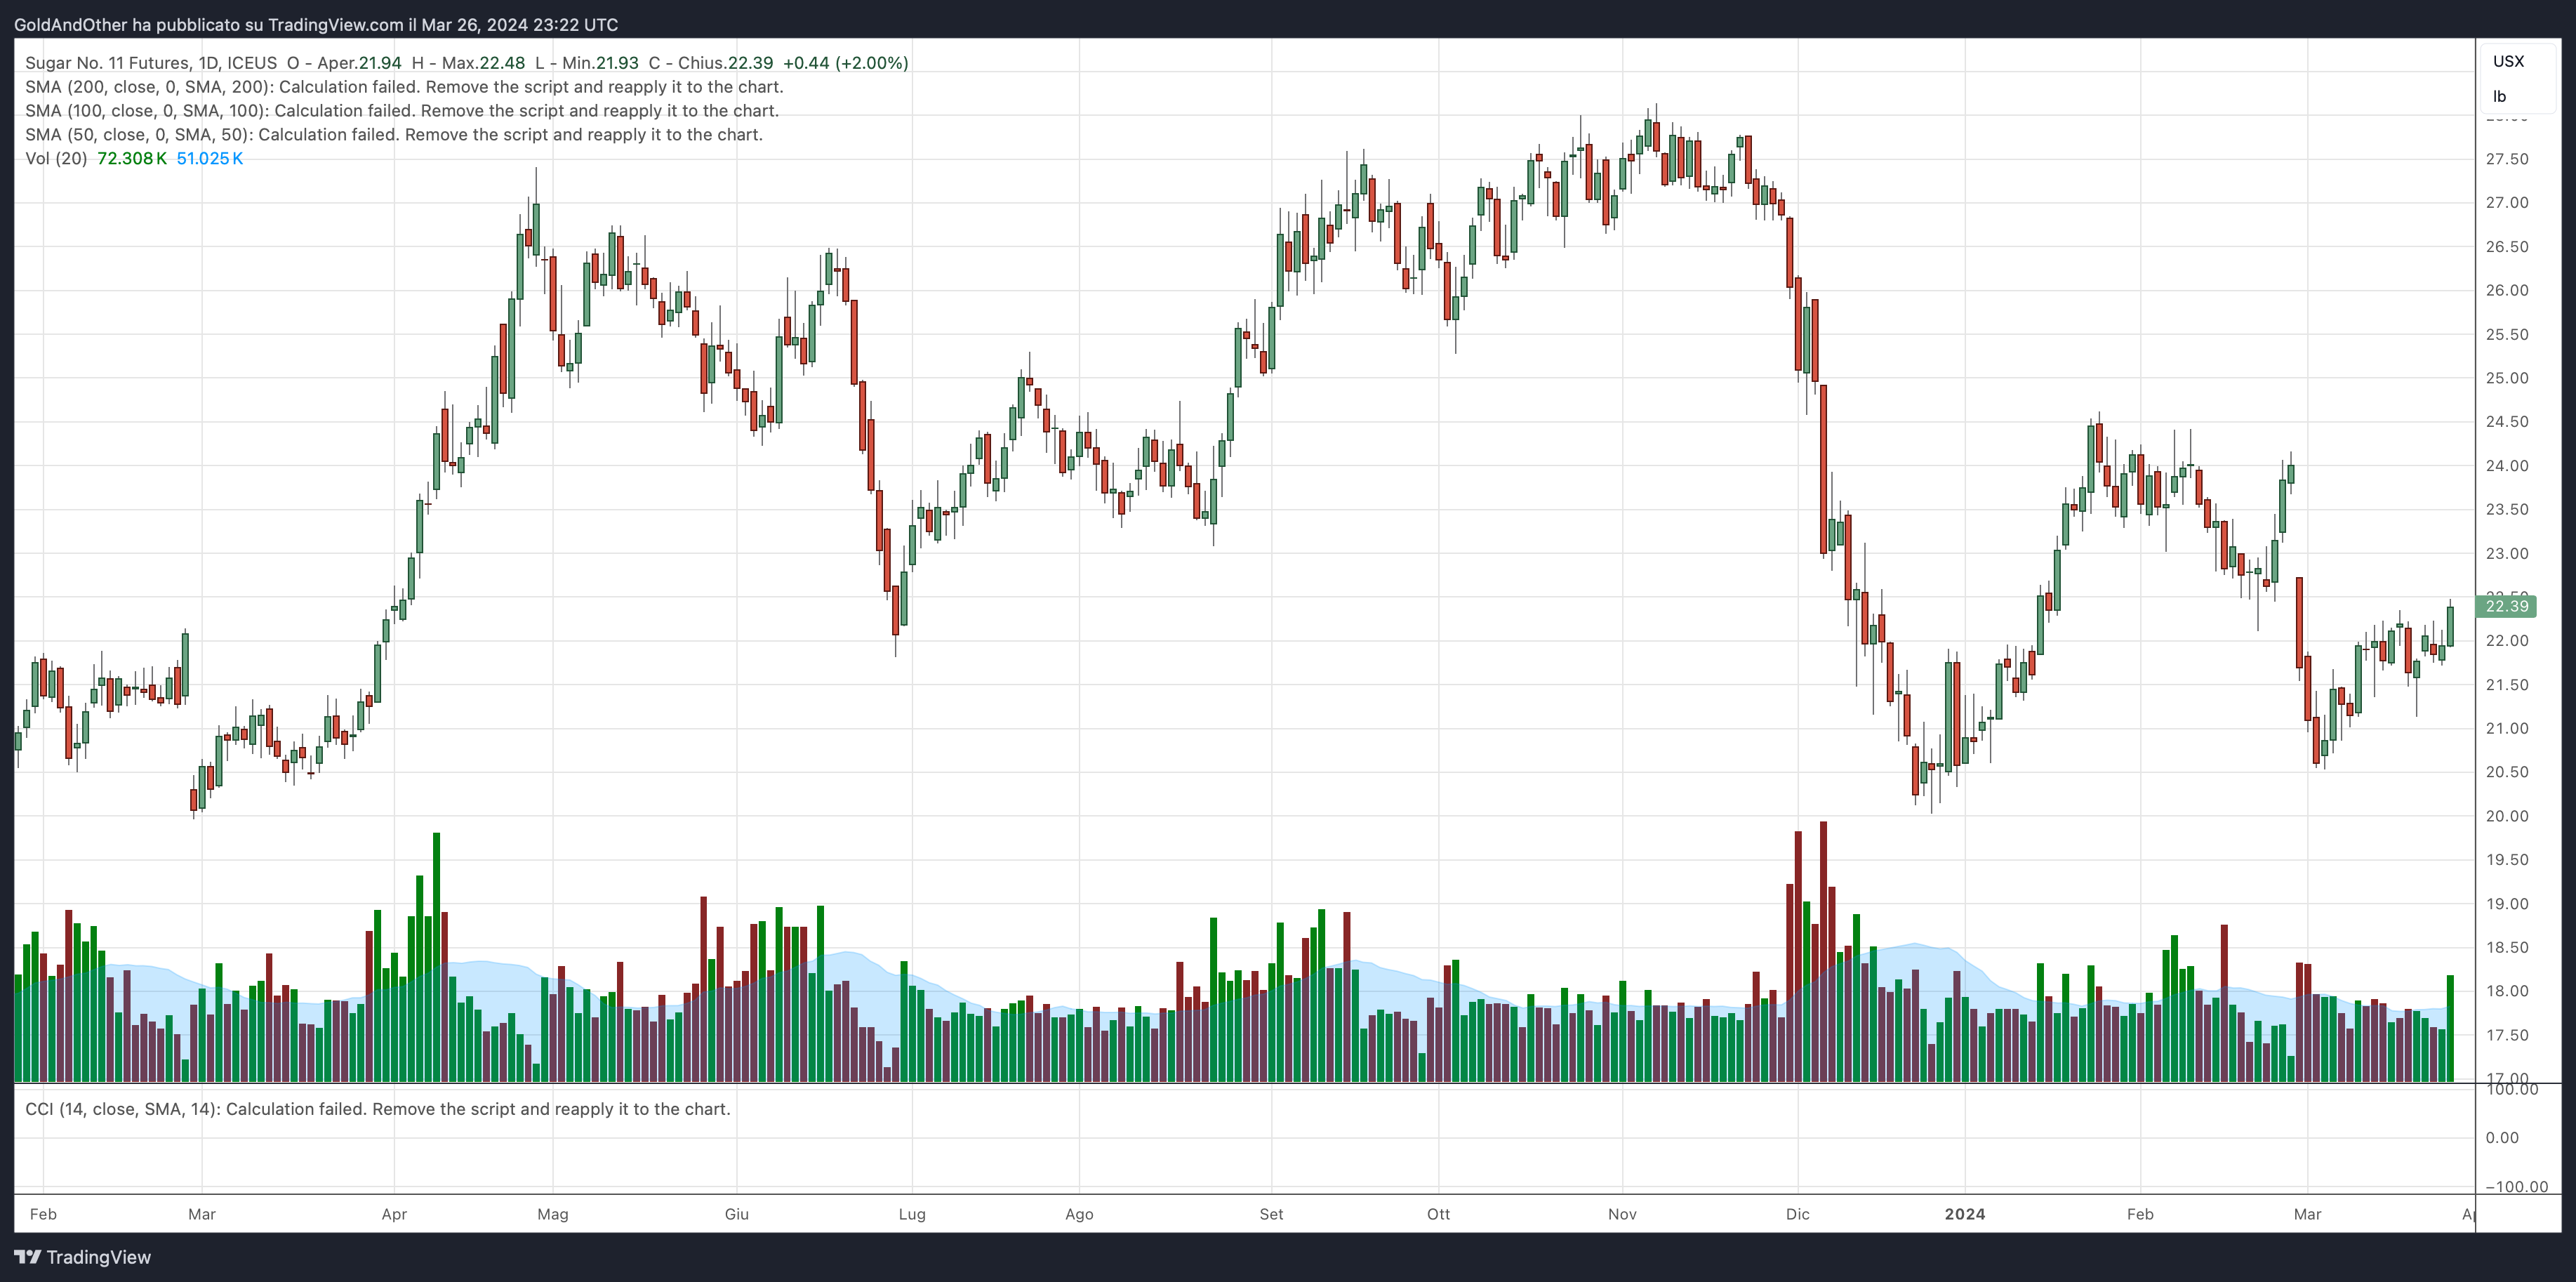The width and height of the screenshot is (2576, 1282).
Task: Click the Nov label on the time axis
Action: (x=1622, y=1214)
